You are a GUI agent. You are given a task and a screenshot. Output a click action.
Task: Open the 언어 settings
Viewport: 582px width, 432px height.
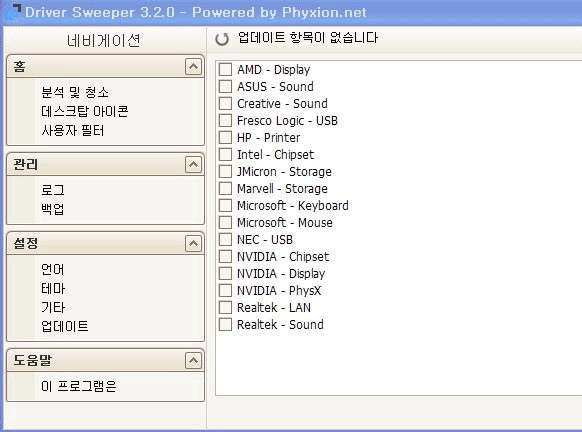click(53, 269)
